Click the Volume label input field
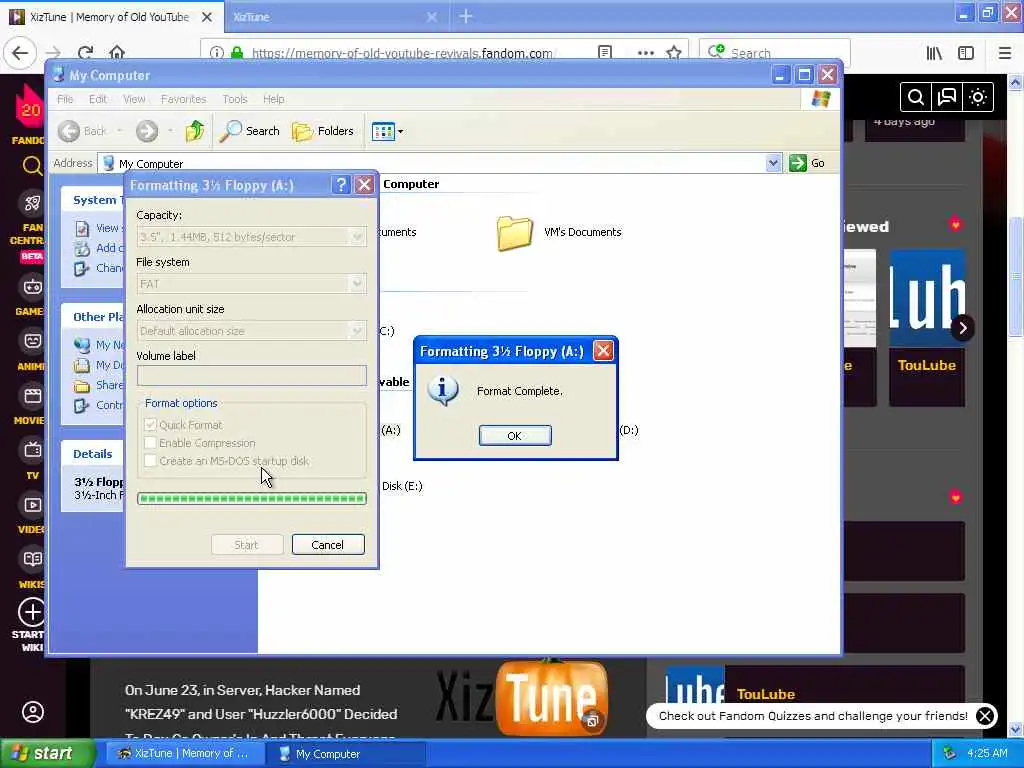 coord(251,376)
